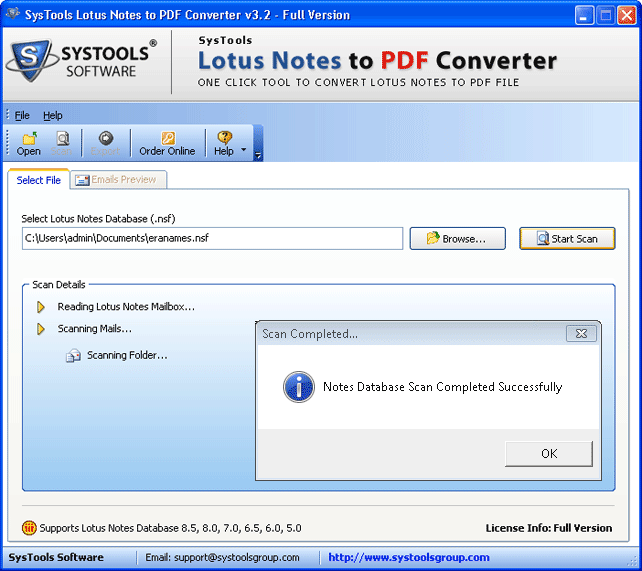
Task: Maximize the converter window
Action: (605, 16)
